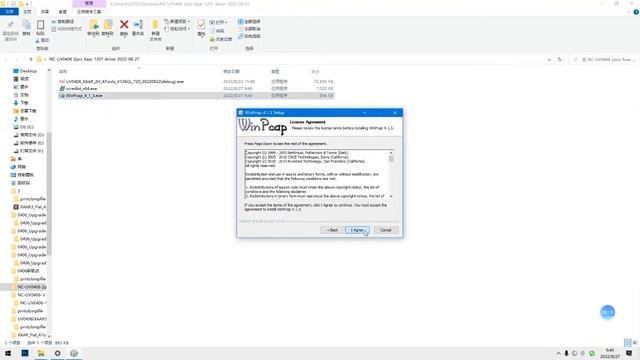Click Invert selection in the ribbon

click(x=249, y=36)
